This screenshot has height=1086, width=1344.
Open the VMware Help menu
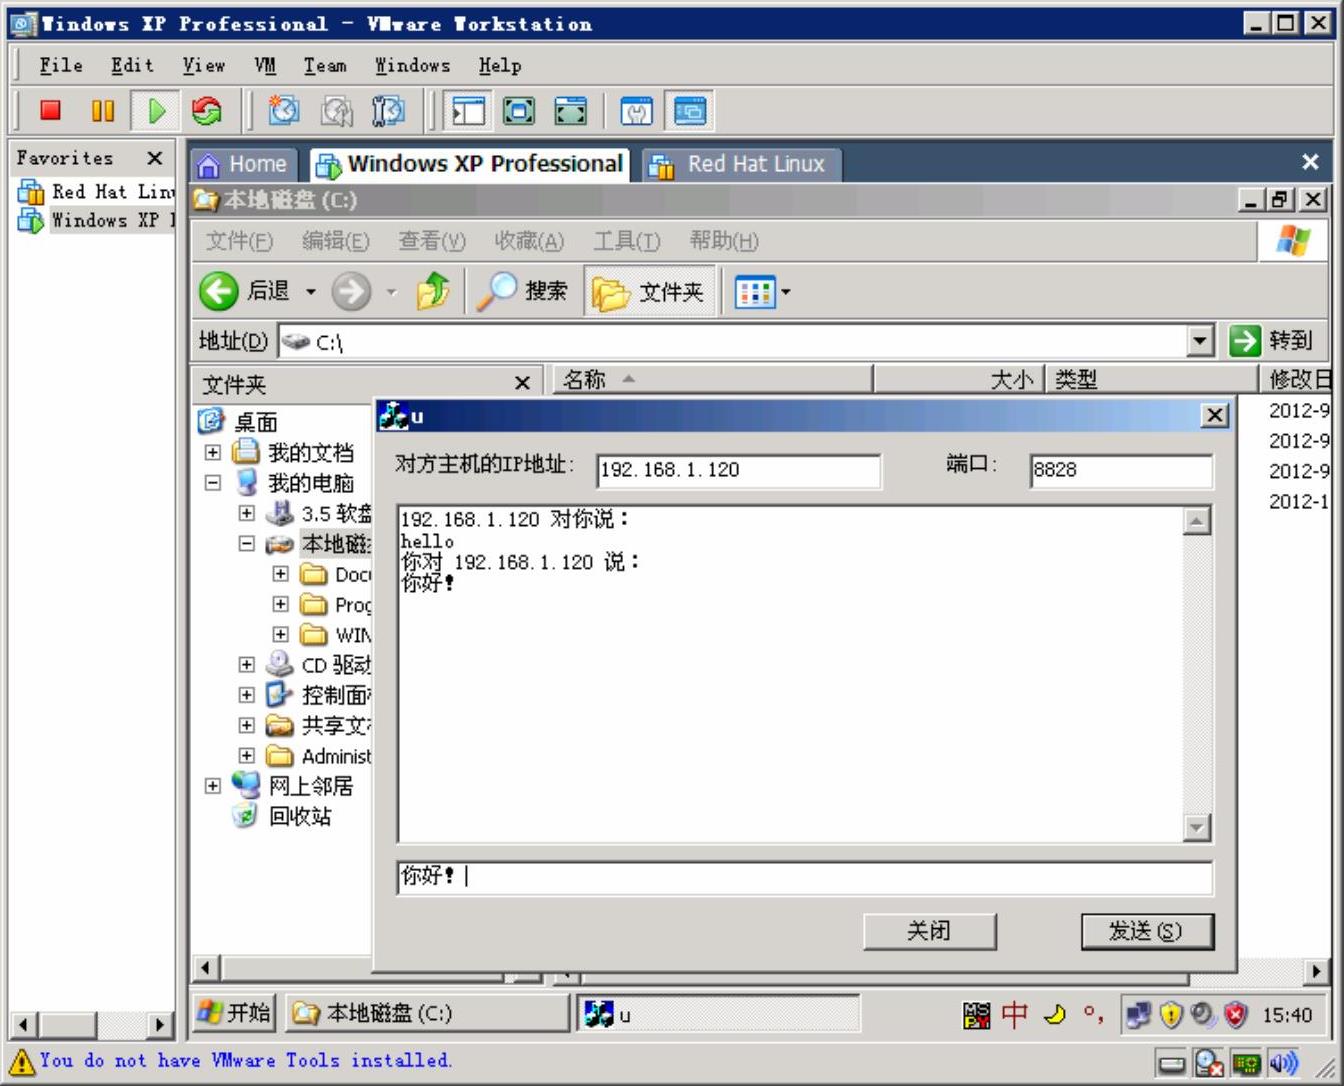(499, 66)
